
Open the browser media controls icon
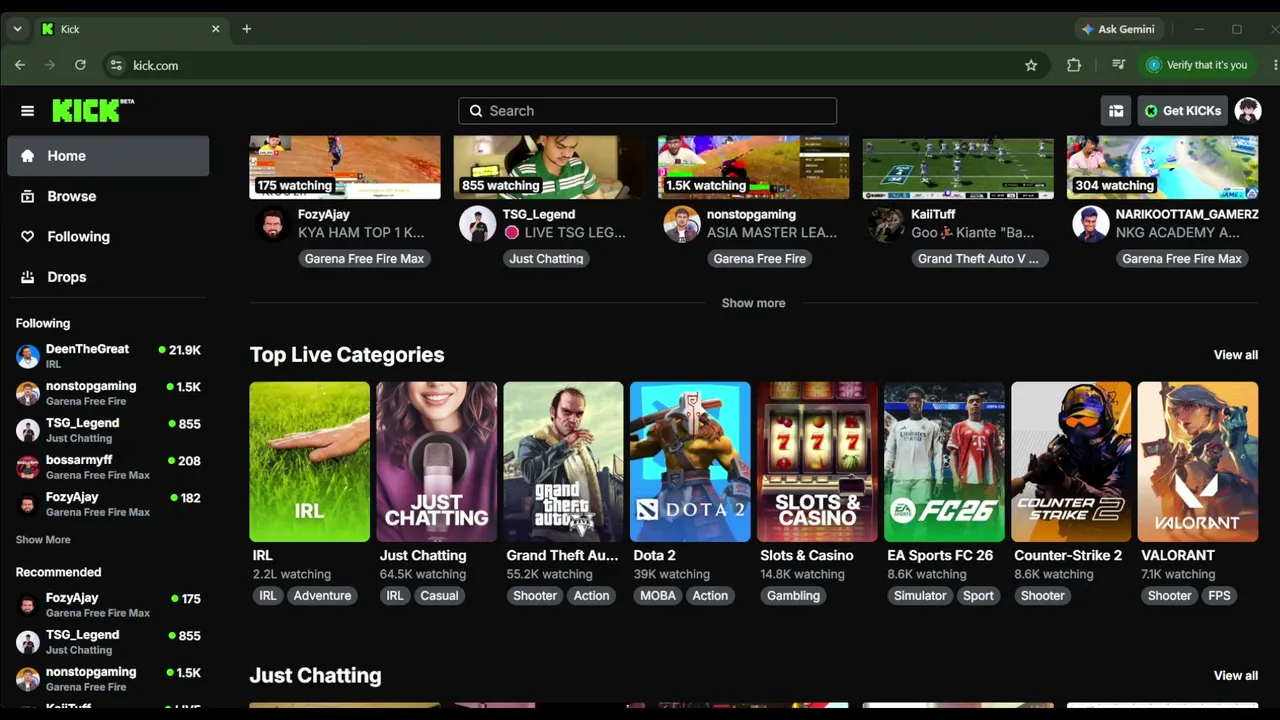tap(1118, 65)
